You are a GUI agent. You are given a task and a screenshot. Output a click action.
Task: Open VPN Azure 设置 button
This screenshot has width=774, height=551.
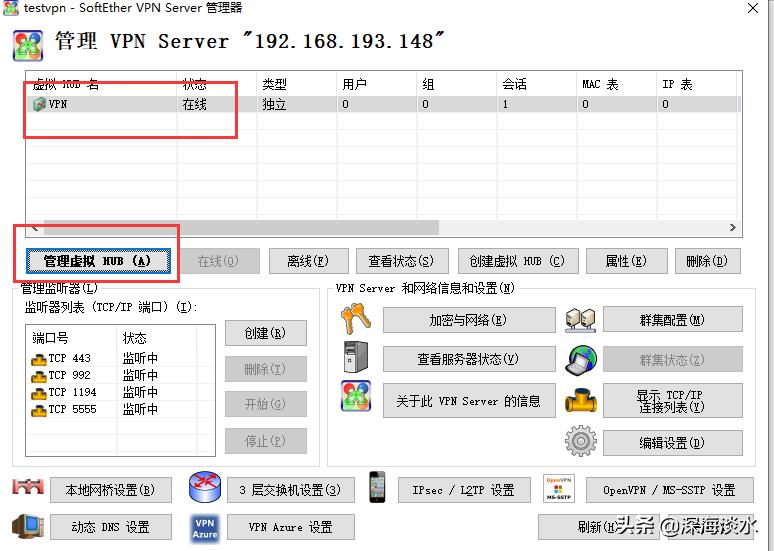[x=291, y=527]
